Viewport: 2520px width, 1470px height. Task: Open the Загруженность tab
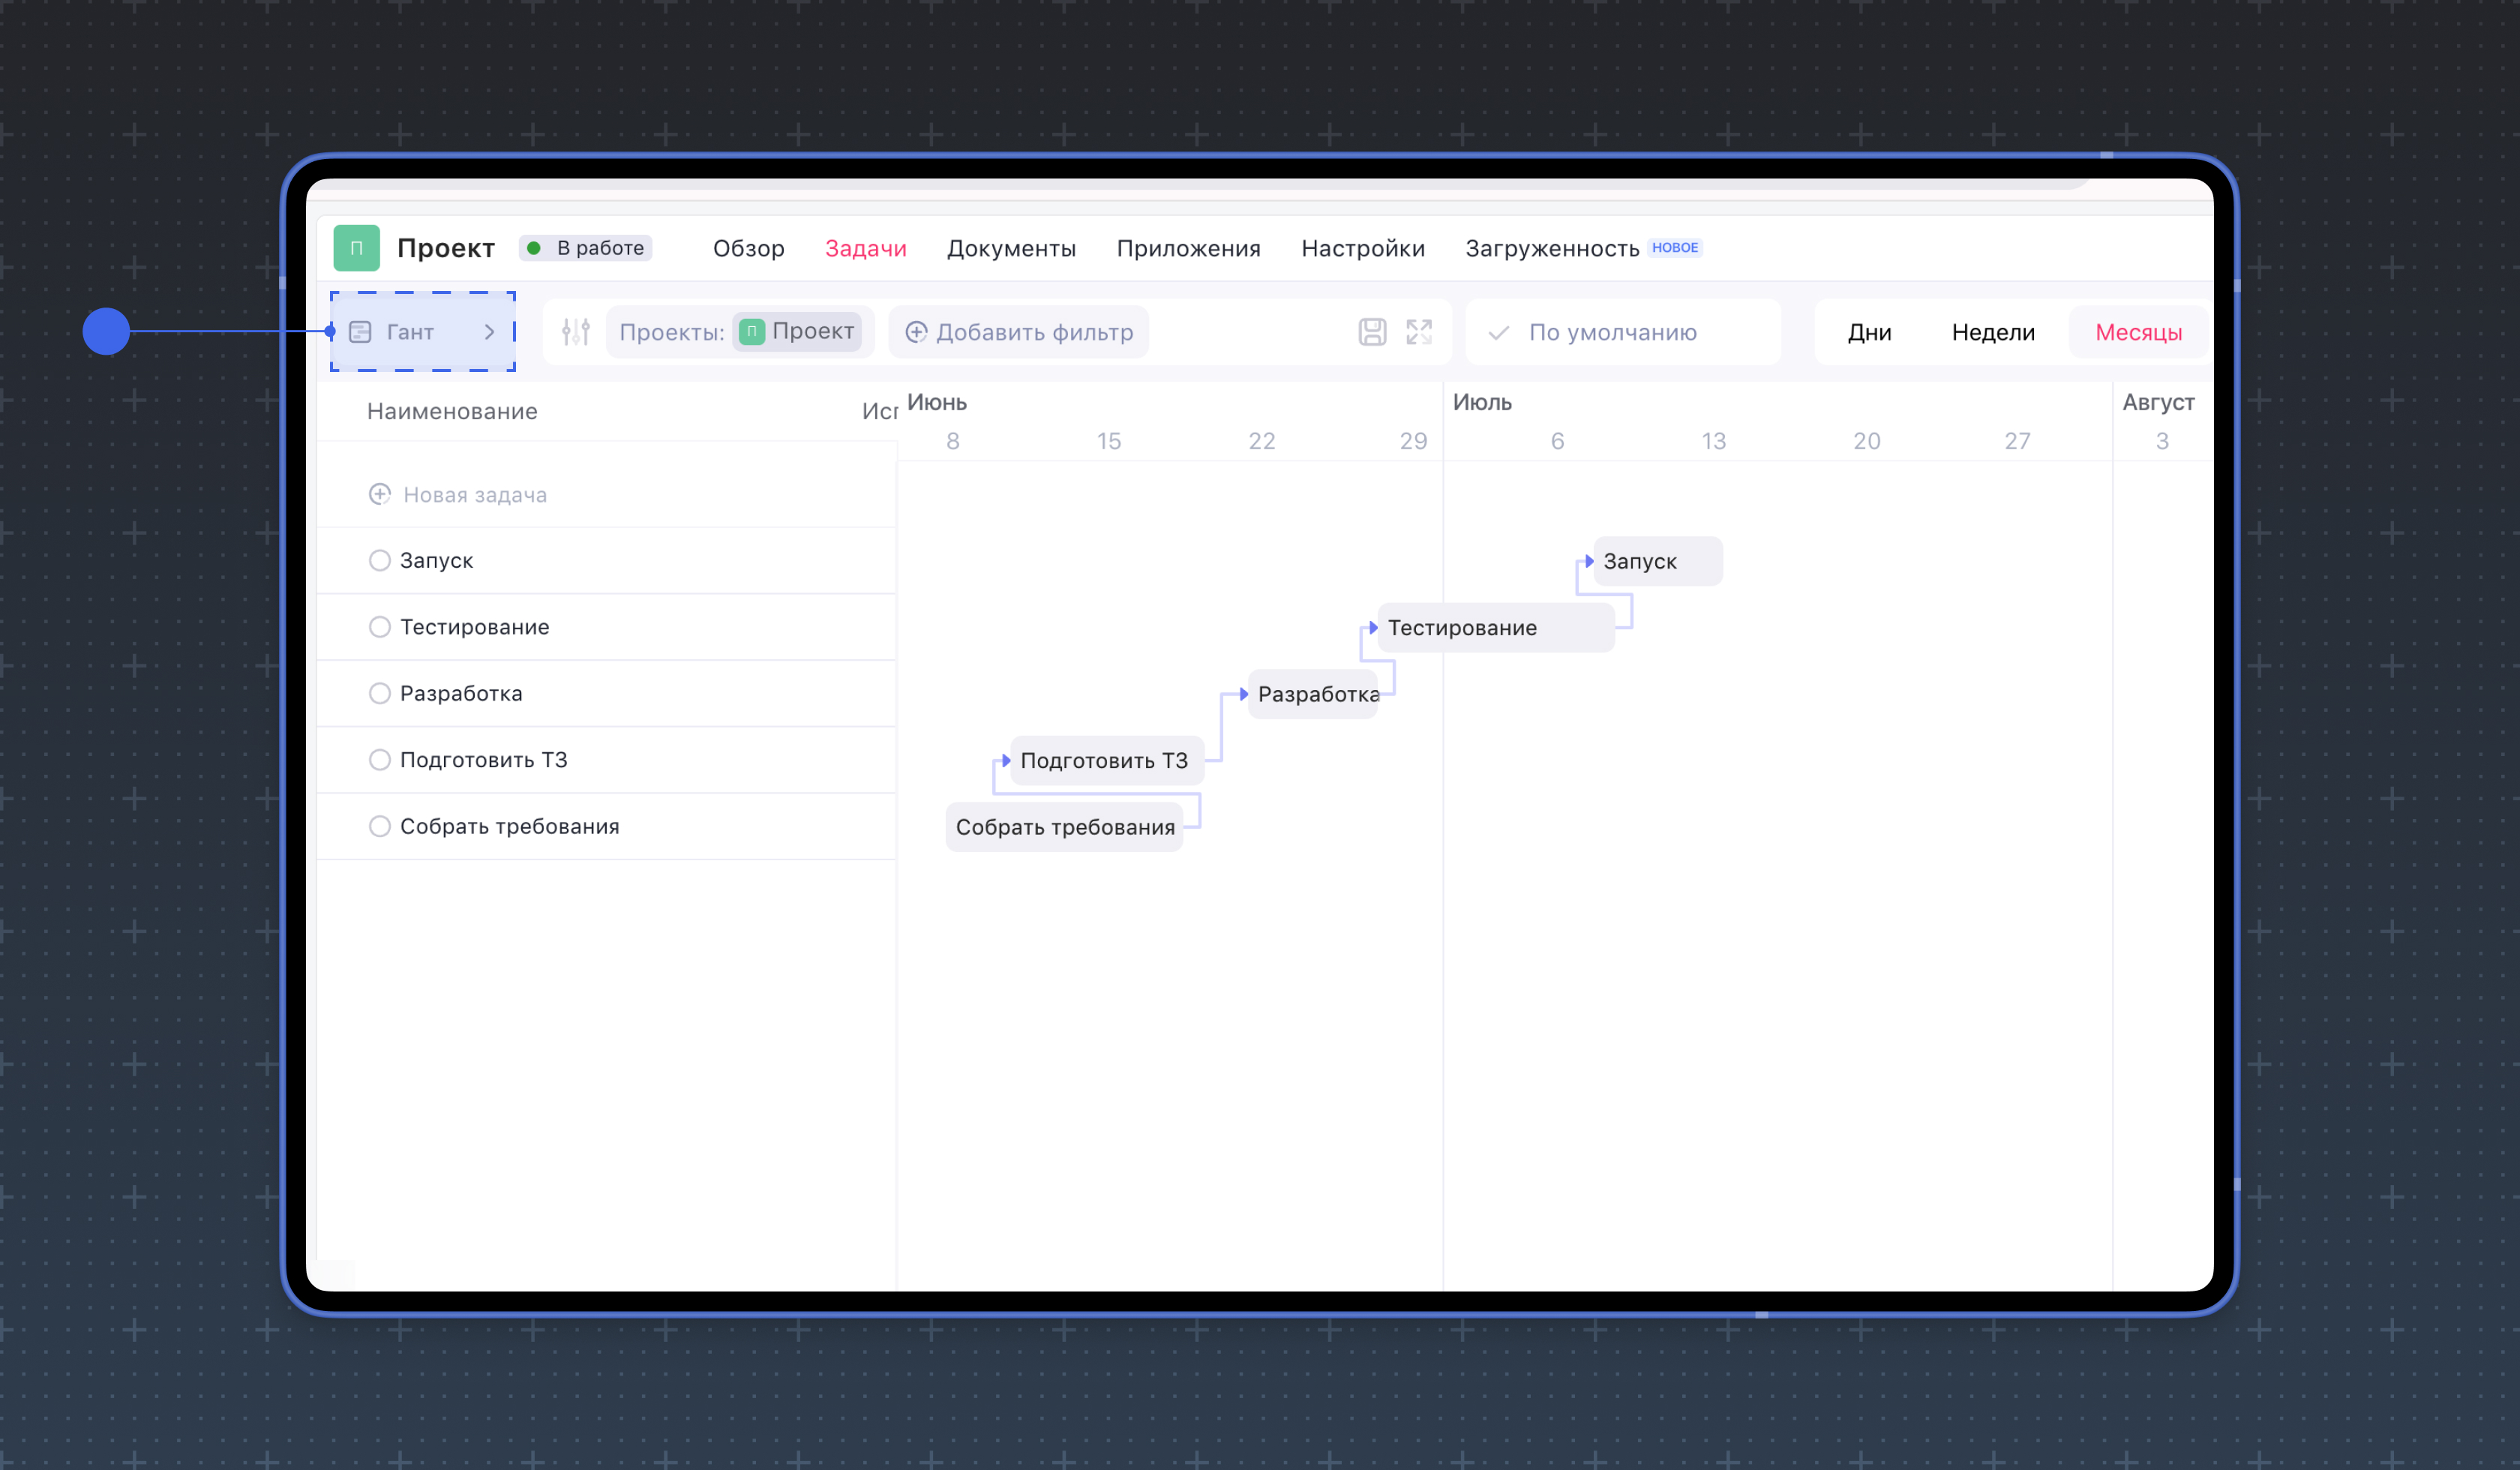click(1552, 248)
